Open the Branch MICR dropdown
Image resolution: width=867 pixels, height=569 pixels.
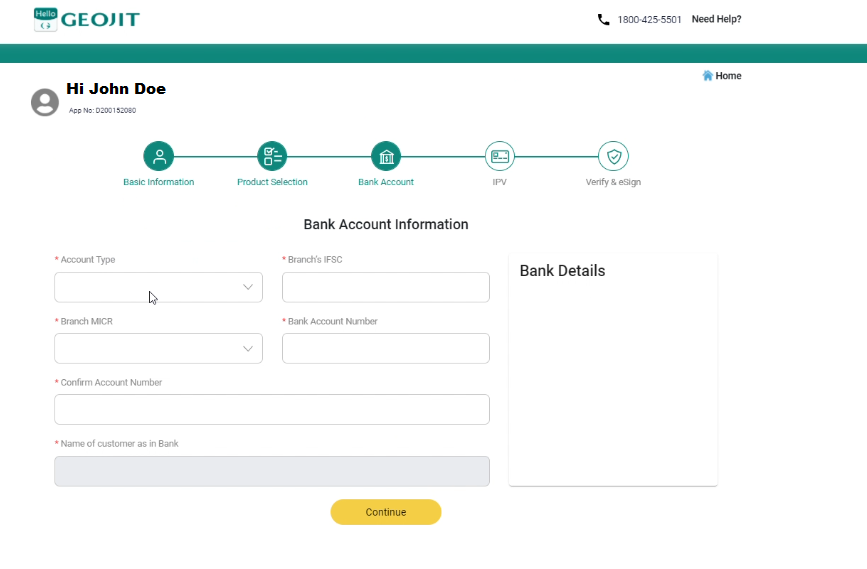pos(158,348)
